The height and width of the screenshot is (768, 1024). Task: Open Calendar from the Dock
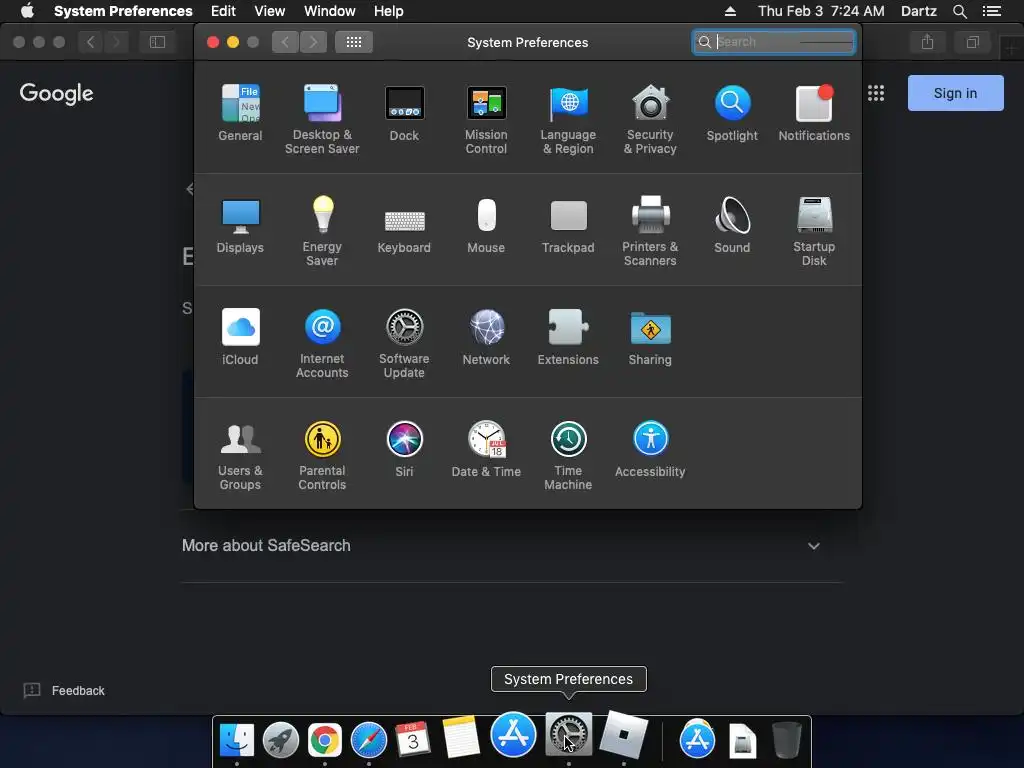(413, 740)
